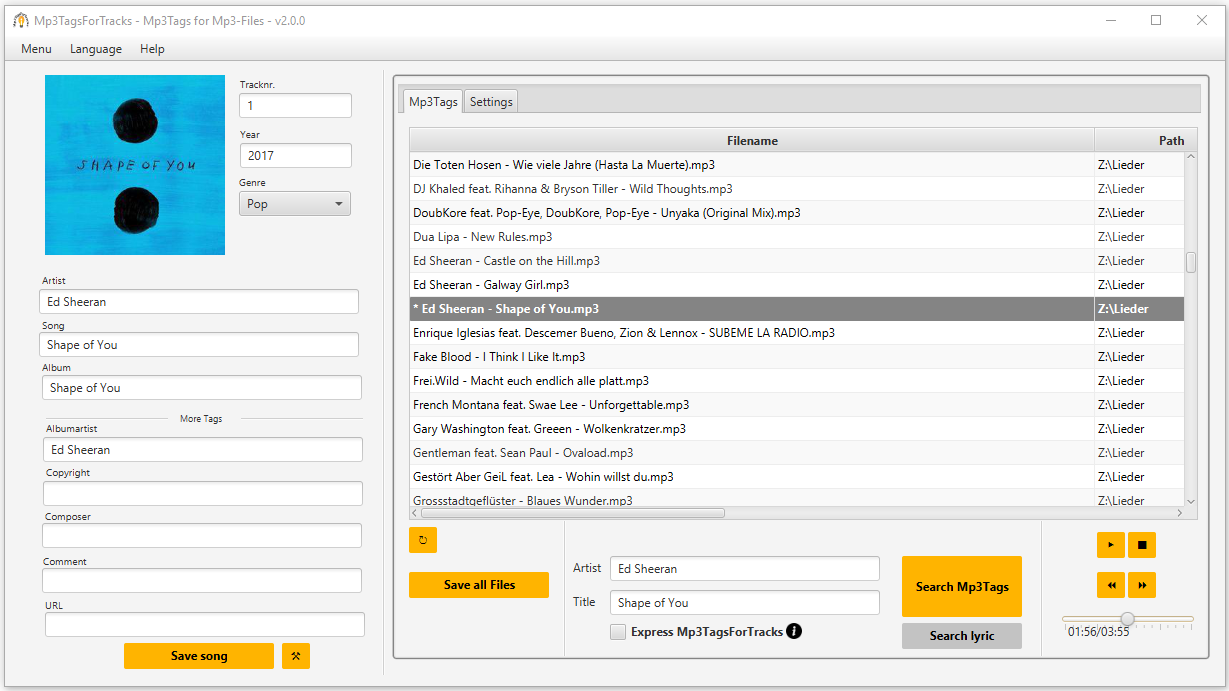Viewport: 1229px width, 691px height.
Task: Select row Enrique Iglesias - SUBEME LA RADIO.mp3
Action: [797, 333]
